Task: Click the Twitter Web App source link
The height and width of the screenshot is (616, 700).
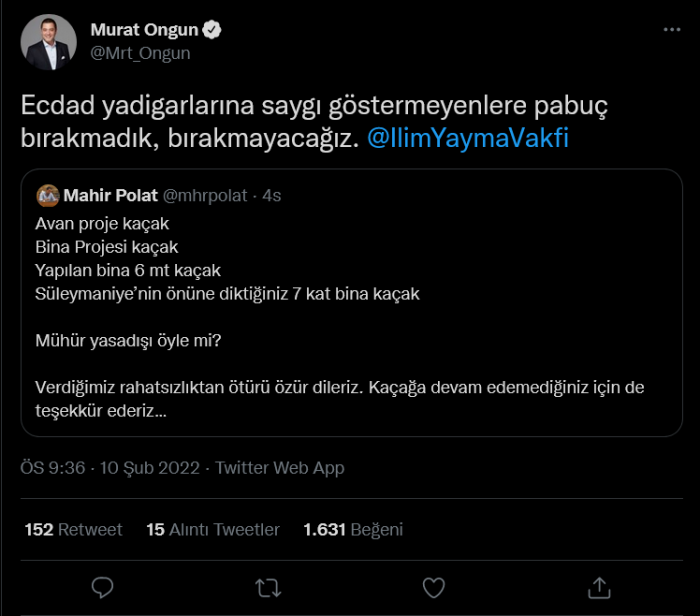Action: [280, 468]
